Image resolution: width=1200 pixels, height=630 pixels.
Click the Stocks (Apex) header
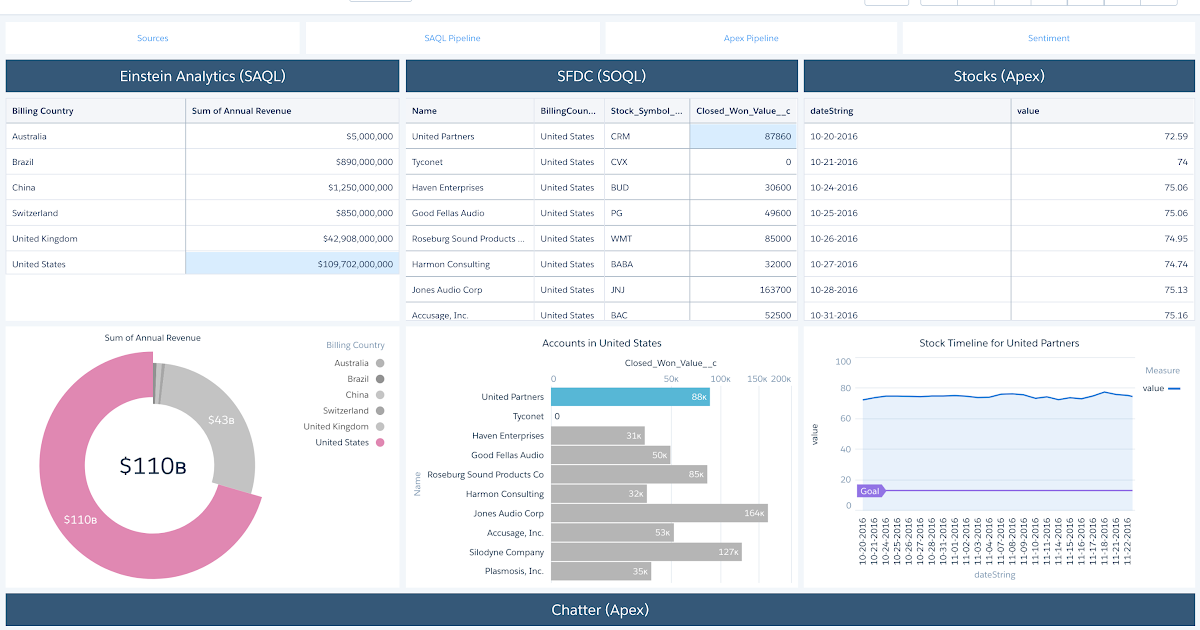(1000, 76)
